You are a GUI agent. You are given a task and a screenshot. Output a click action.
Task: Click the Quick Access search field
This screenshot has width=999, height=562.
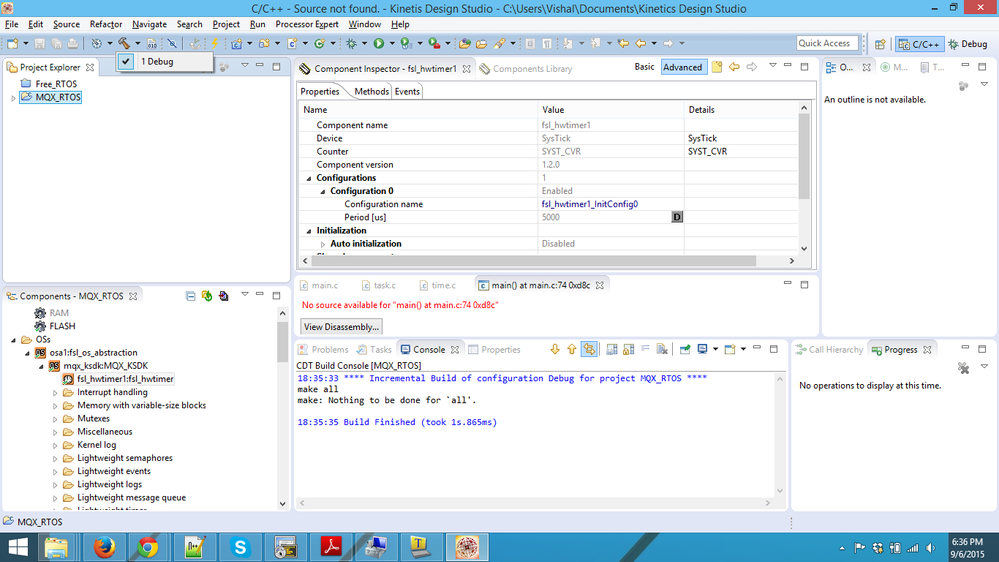[827, 43]
